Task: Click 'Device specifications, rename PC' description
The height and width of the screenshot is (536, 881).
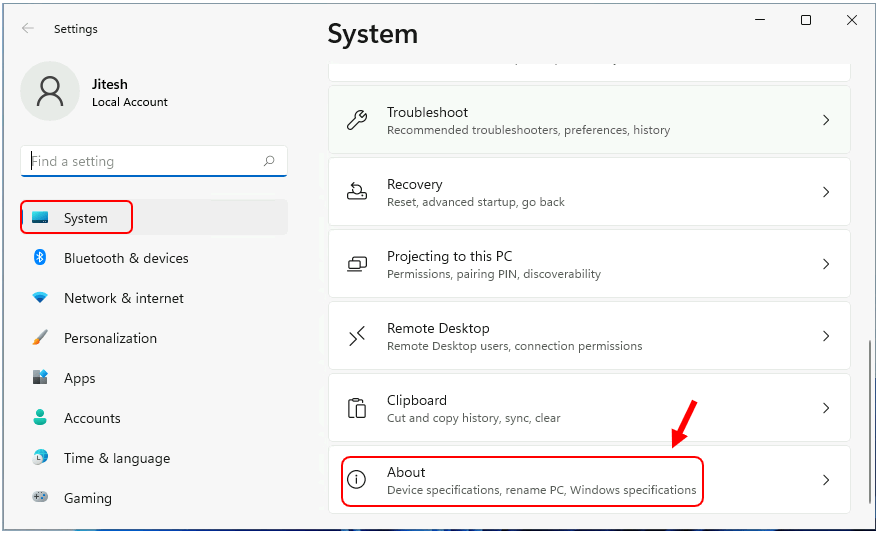Action: [x=542, y=489]
